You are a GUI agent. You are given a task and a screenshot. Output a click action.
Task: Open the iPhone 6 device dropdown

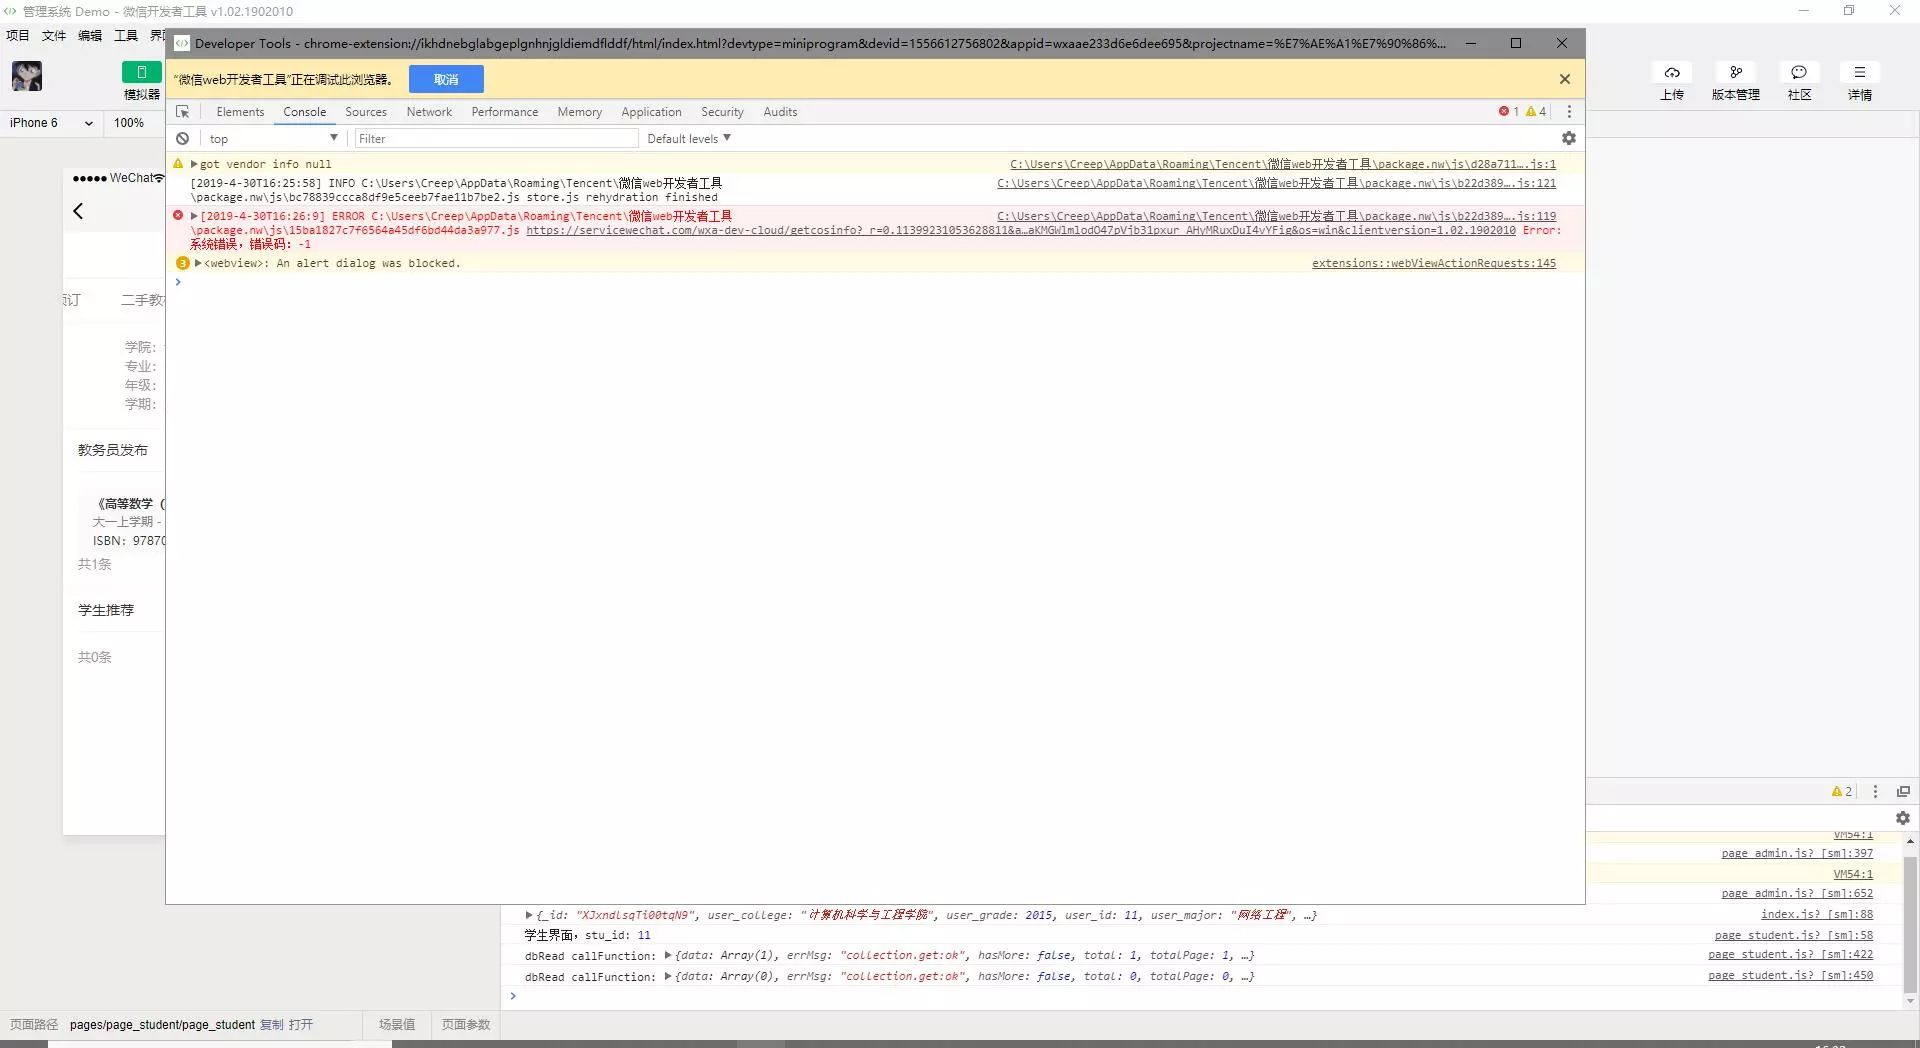pos(52,123)
